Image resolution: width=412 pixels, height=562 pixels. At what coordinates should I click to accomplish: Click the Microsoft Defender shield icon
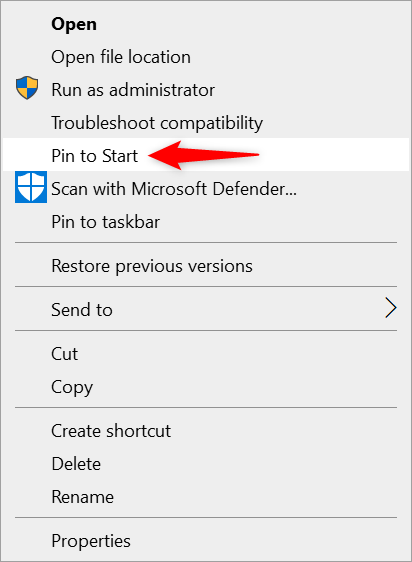(31, 187)
